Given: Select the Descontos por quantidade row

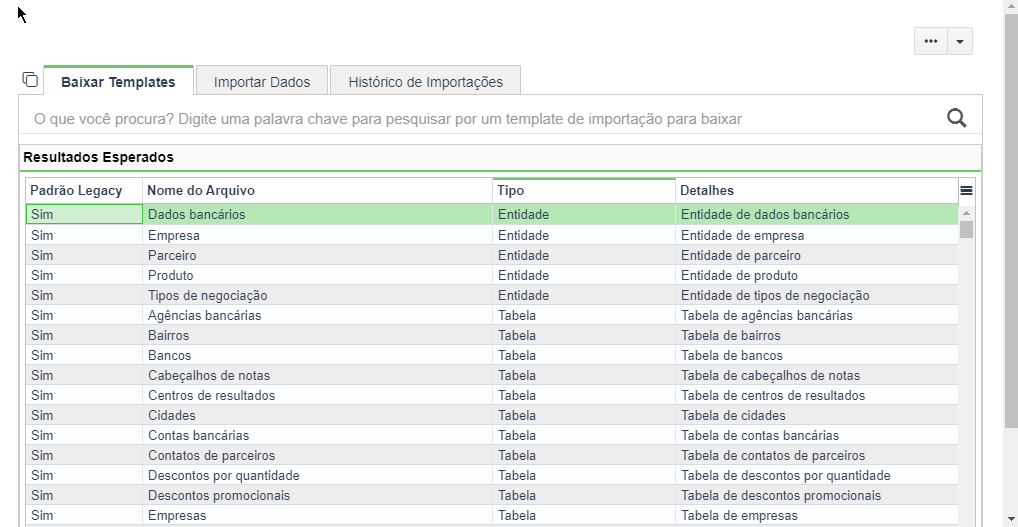Looking at the screenshot, I should pyautogui.click(x=491, y=476).
